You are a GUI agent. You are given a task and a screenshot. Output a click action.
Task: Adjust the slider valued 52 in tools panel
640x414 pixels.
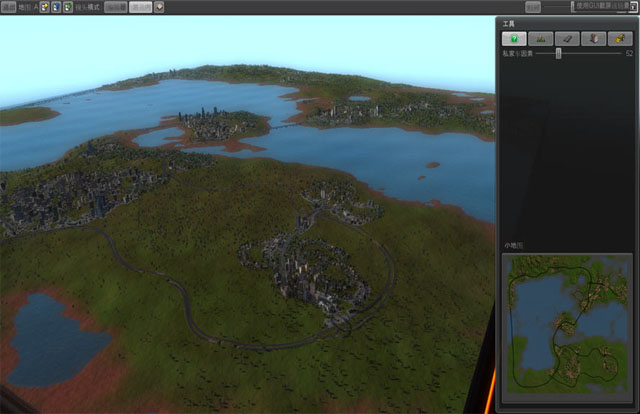[558, 53]
